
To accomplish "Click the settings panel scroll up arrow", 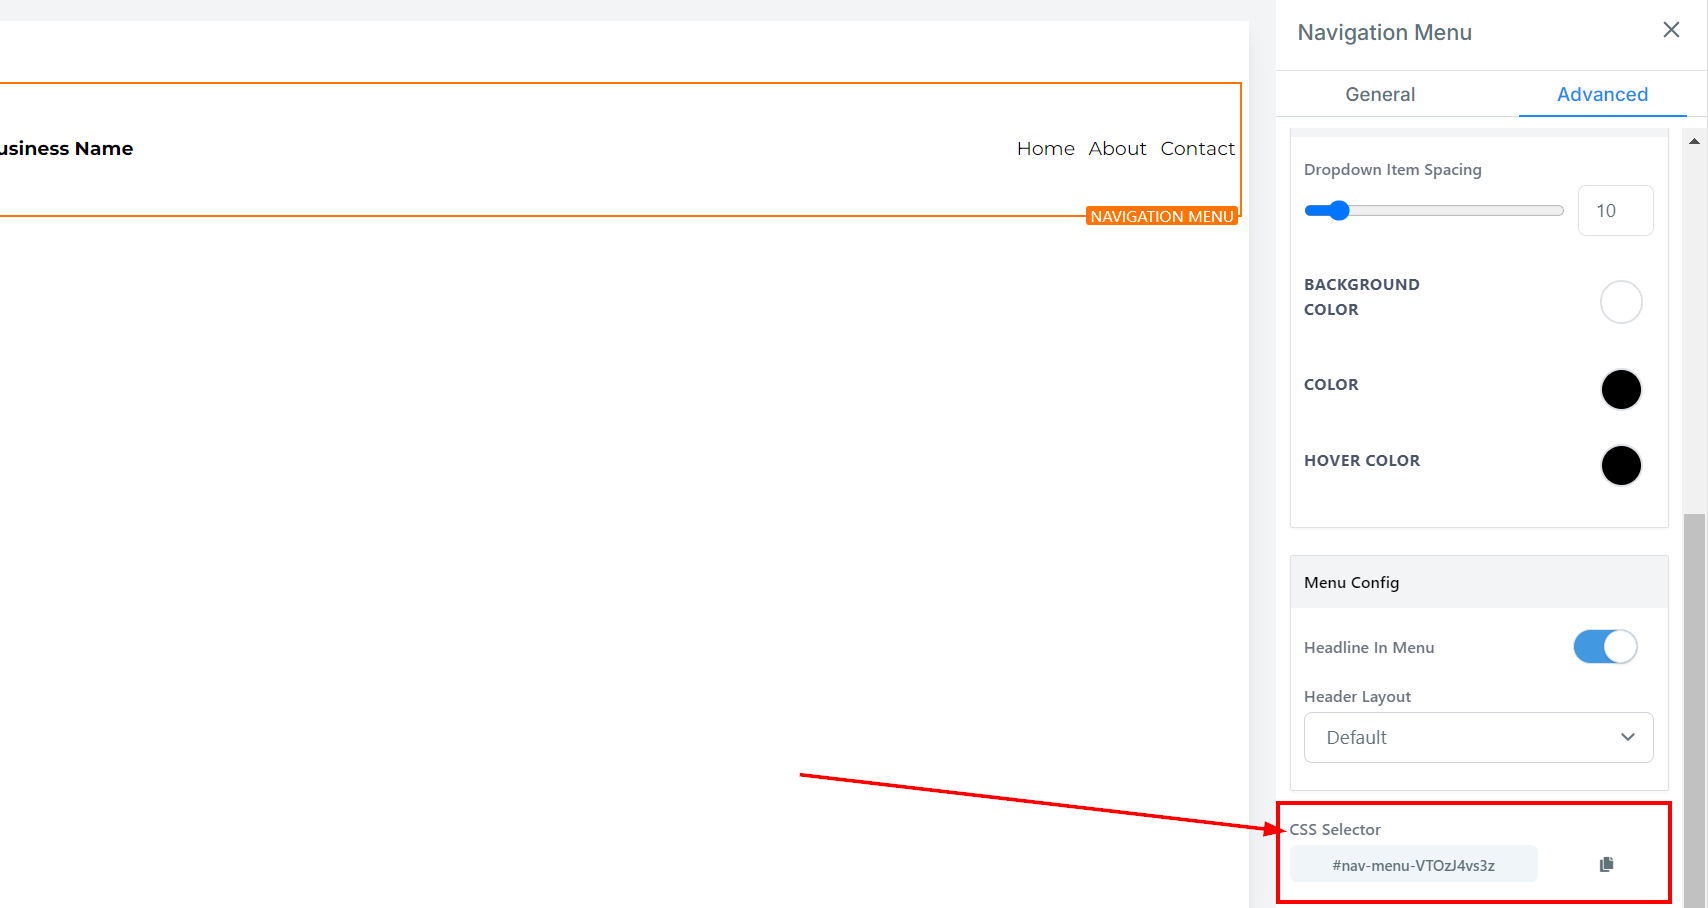I will pos(1694,141).
